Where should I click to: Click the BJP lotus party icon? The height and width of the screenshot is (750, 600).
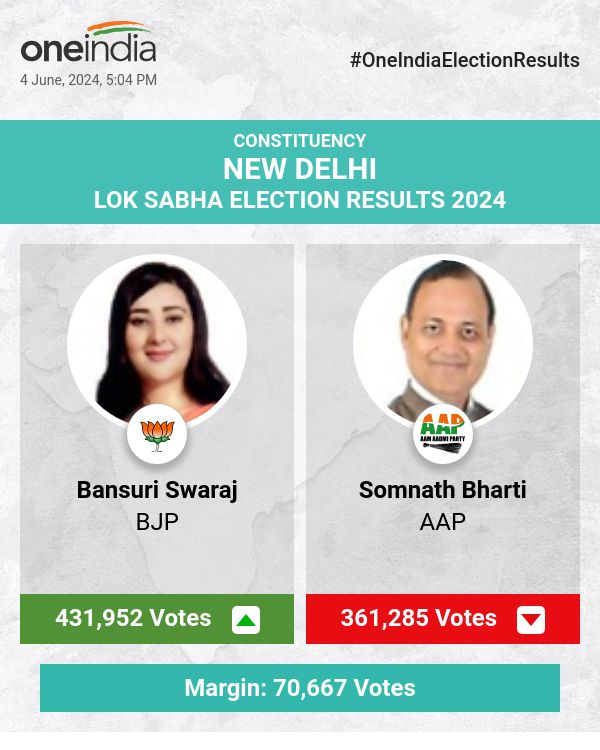[157, 434]
